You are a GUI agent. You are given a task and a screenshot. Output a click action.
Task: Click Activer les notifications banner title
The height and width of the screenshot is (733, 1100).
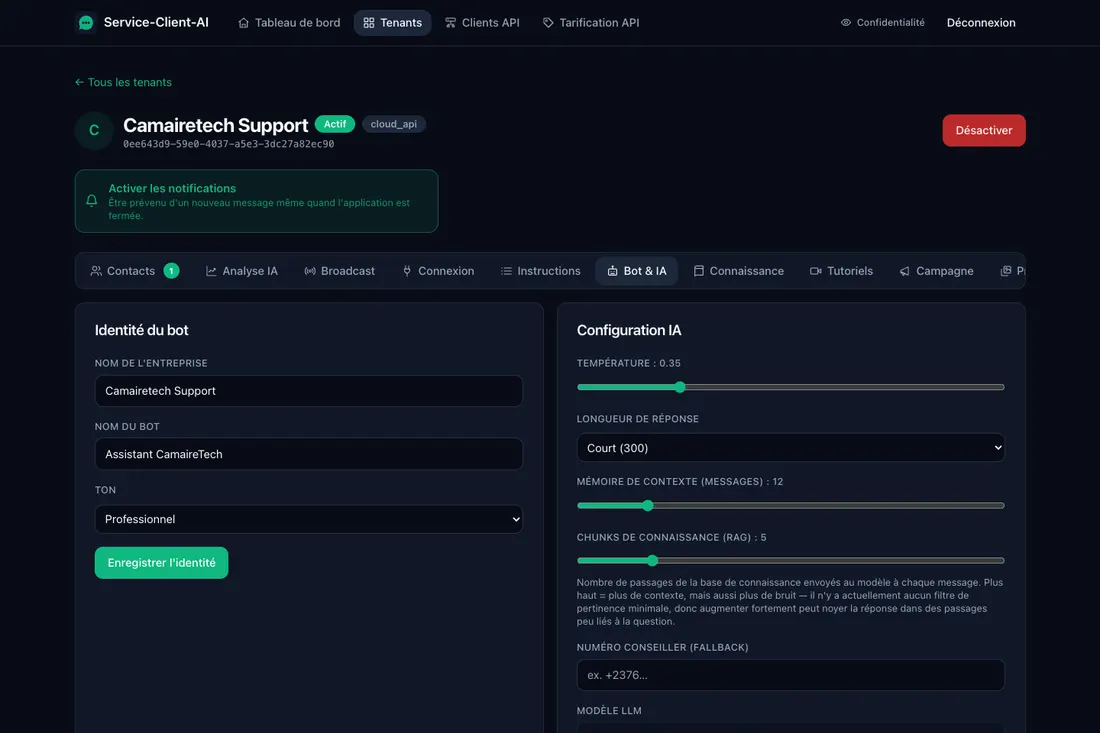click(172, 188)
